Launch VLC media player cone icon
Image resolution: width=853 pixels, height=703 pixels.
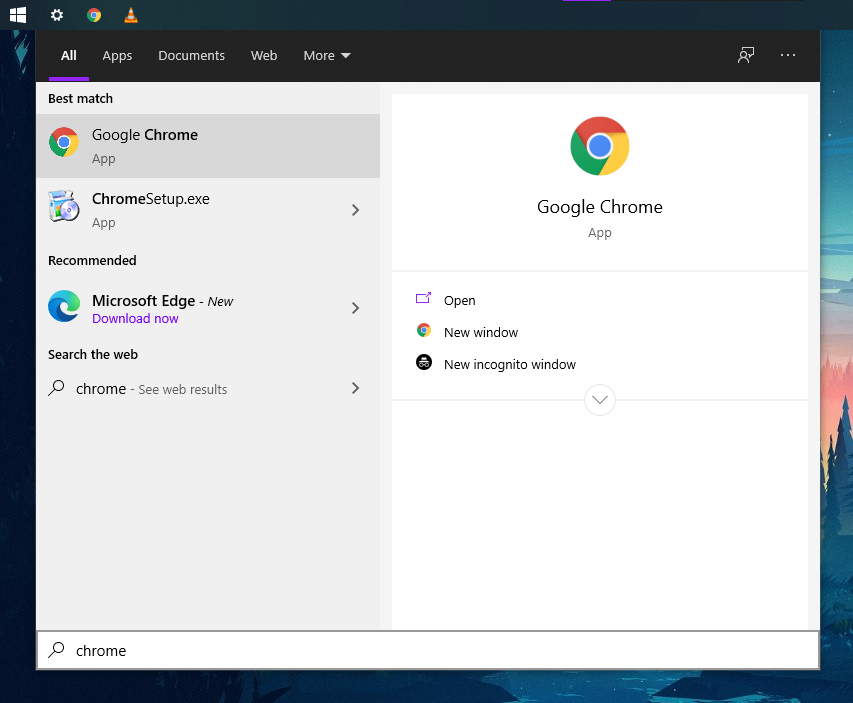click(x=131, y=15)
